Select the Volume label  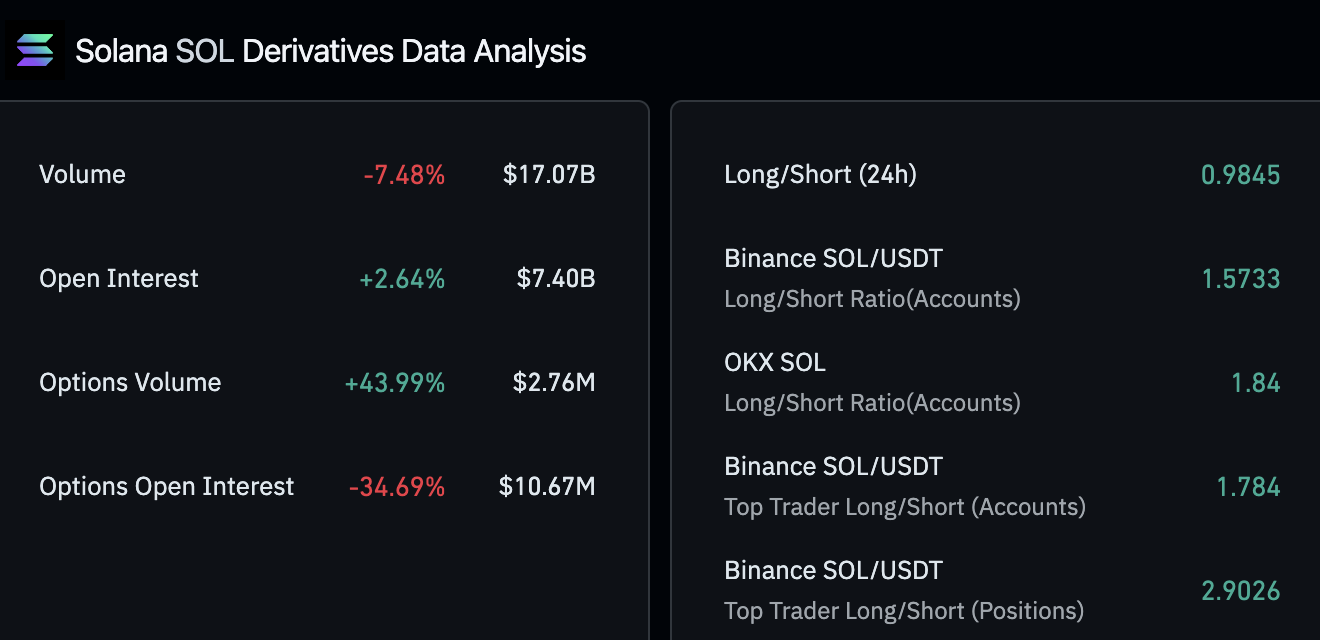pos(82,175)
